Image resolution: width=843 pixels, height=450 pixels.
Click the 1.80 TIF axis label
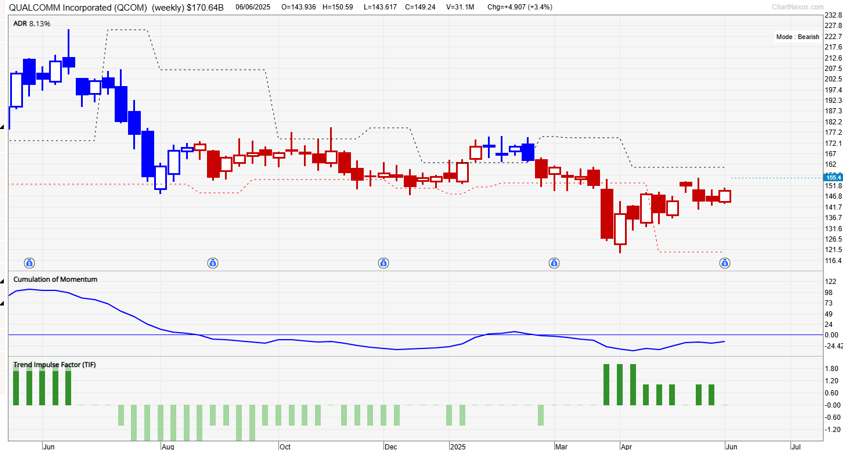point(832,369)
